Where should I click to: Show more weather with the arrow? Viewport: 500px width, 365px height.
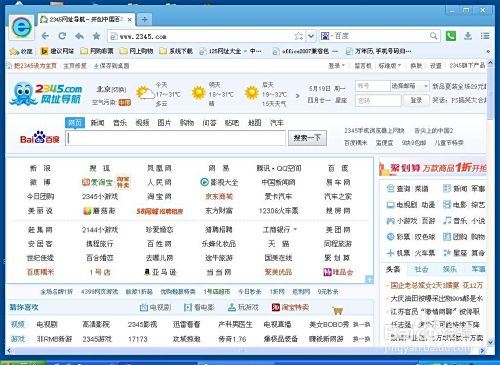(297, 96)
